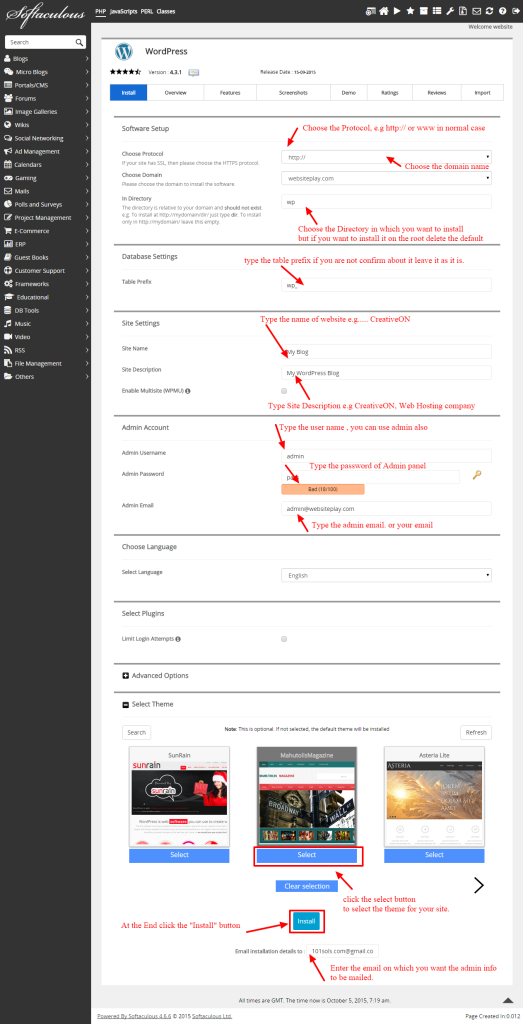The height and width of the screenshot is (1024, 523).
Task: Open ratings via the star icon
Action: click(x=410, y=11)
